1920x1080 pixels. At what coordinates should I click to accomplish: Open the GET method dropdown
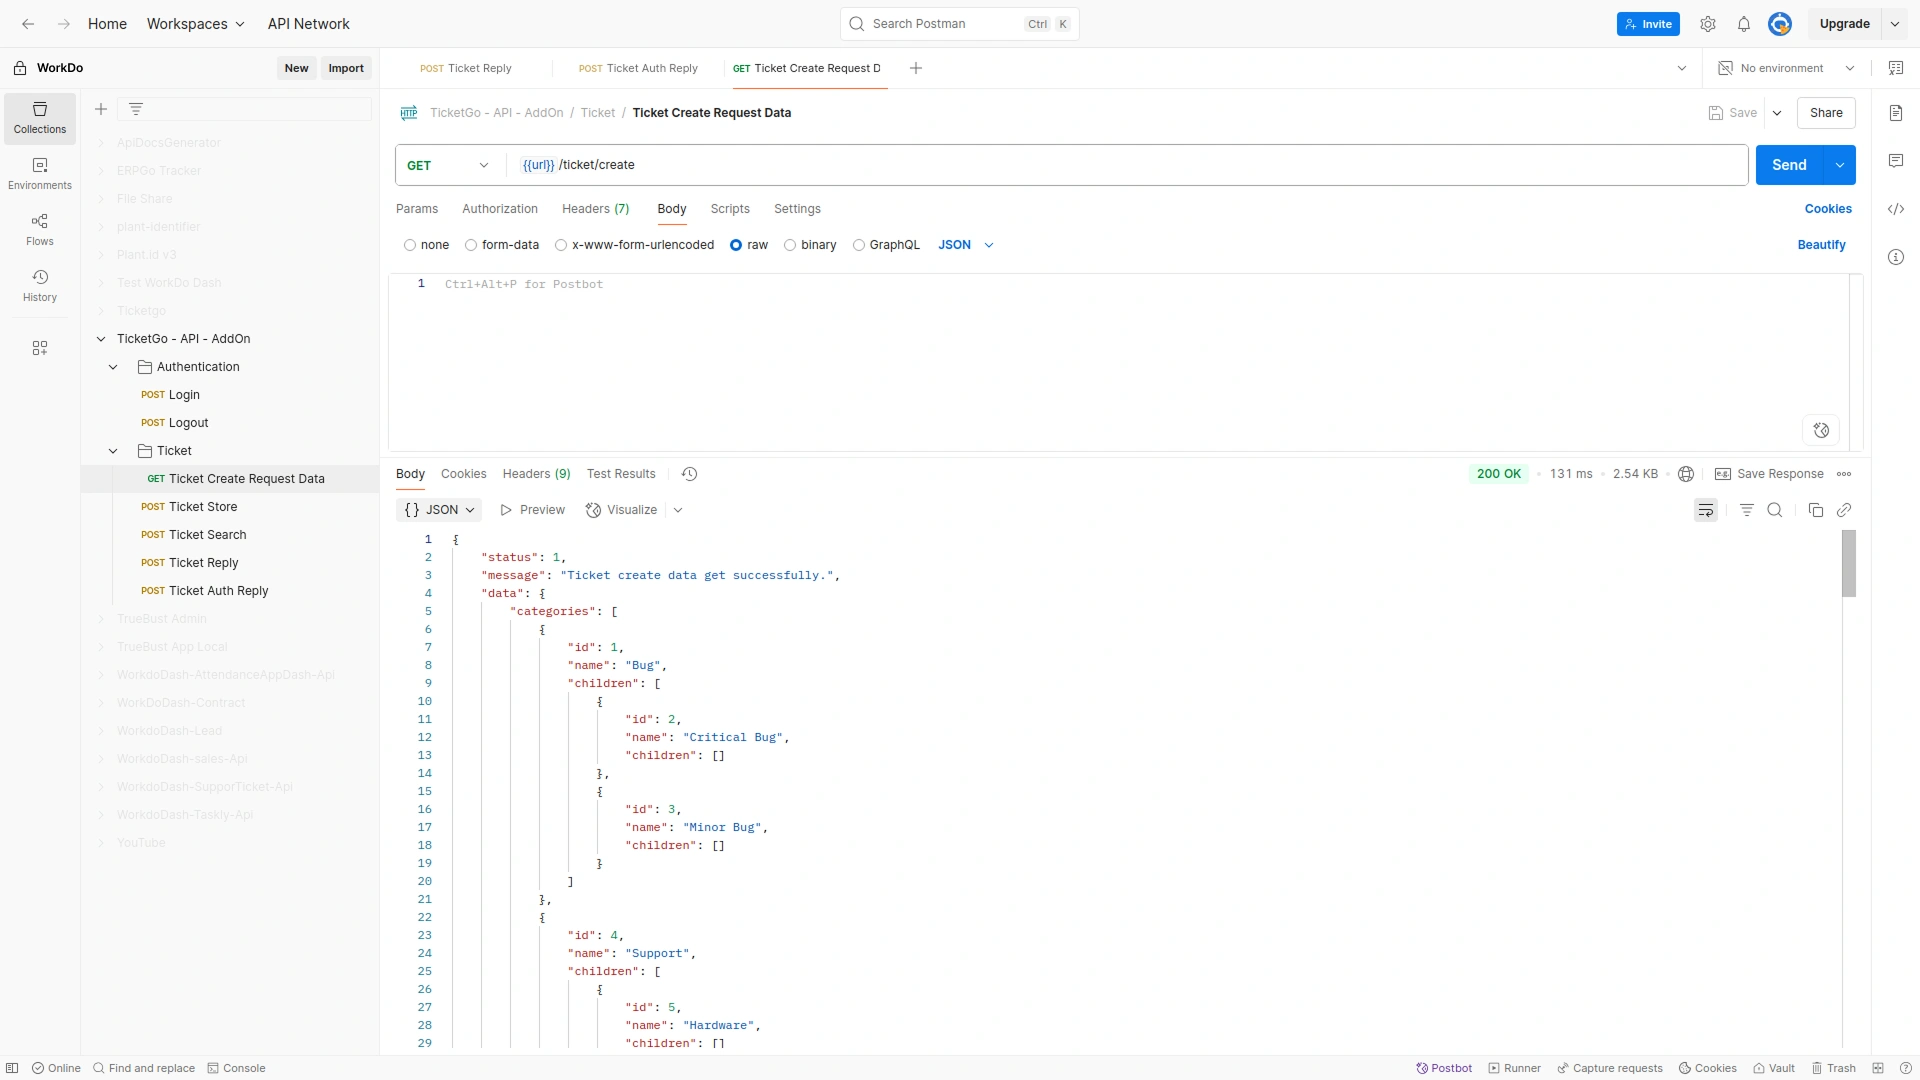(448, 165)
